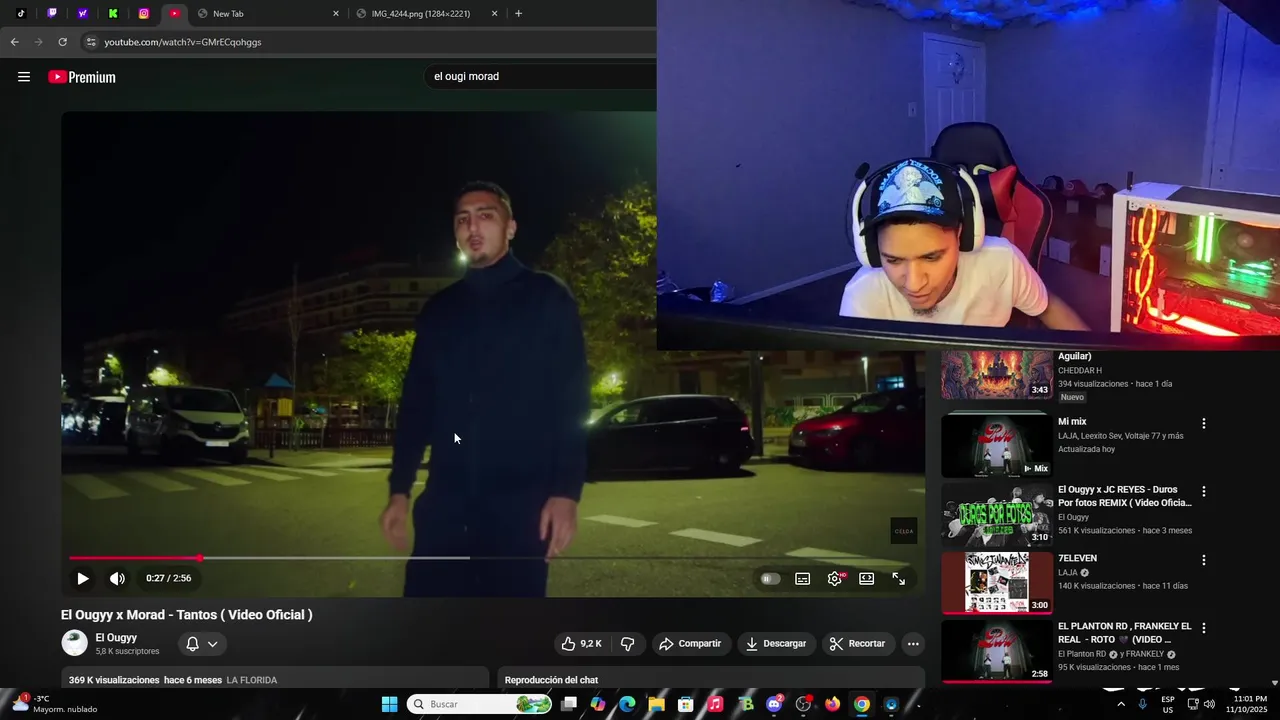Like the video (9,2 K)
This screenshot has width=1280, height=720.
coord(581,644)
